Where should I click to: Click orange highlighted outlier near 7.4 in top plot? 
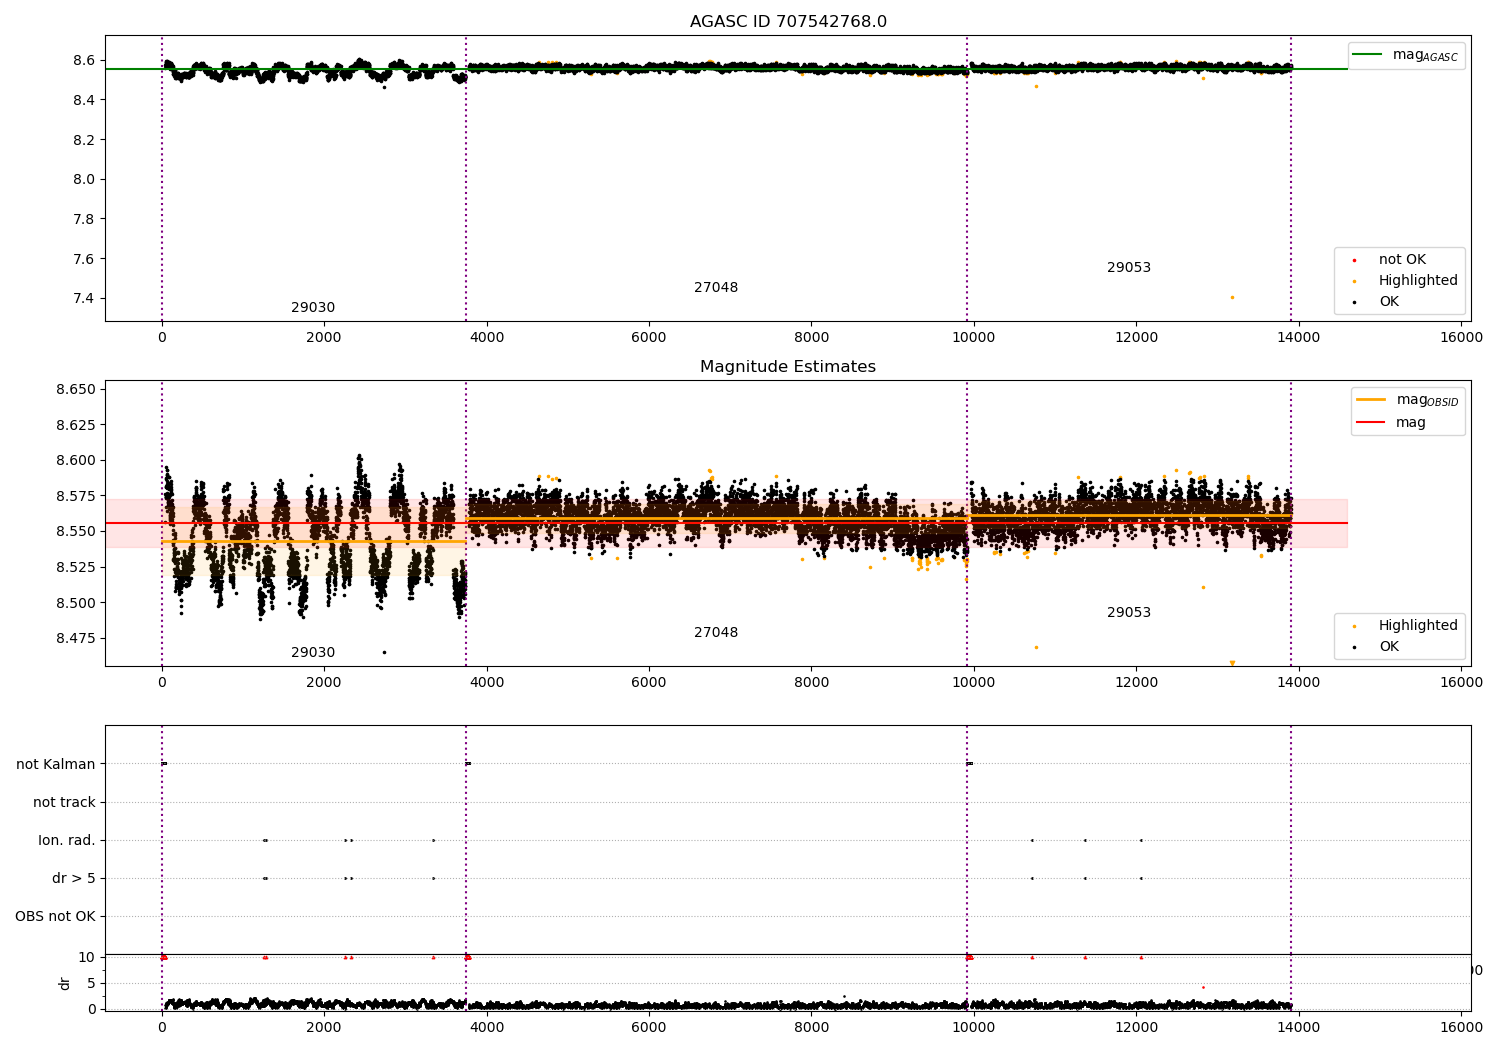1232,297
